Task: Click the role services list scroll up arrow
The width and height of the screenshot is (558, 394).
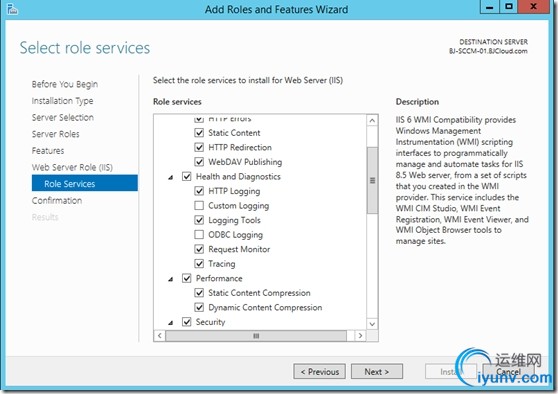Action: tap(372, 121)
